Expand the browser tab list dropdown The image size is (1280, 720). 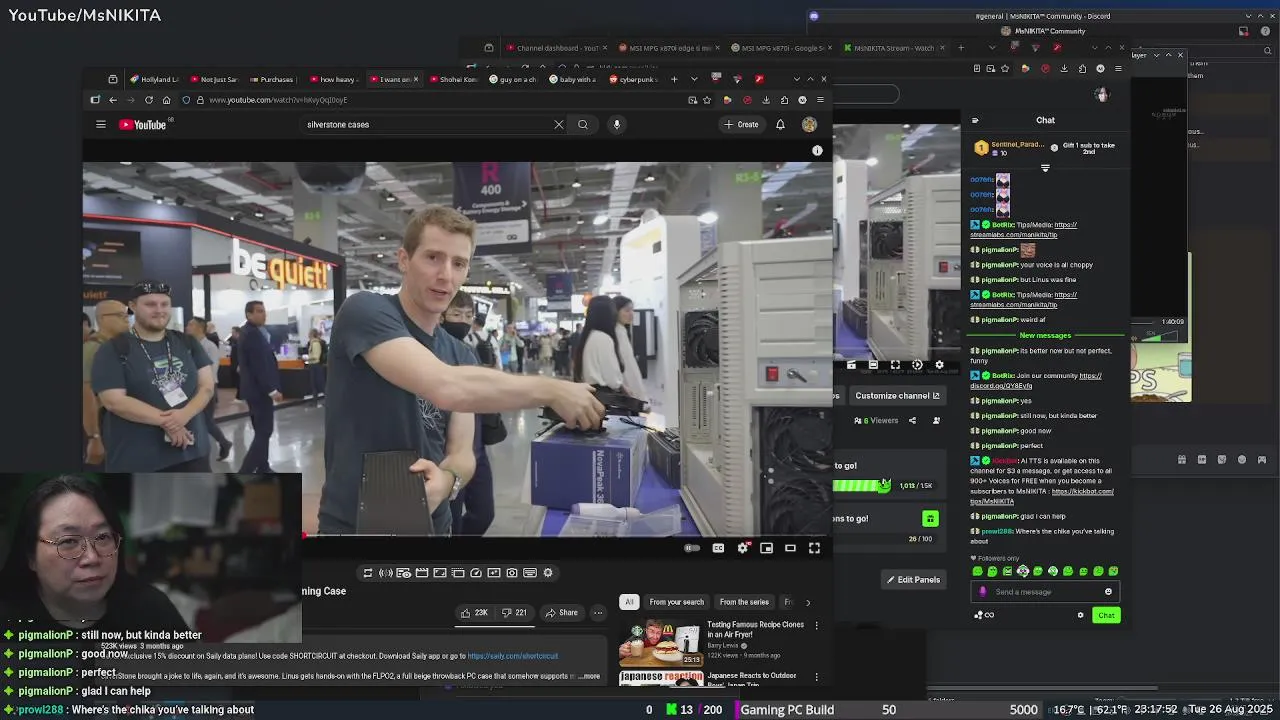pos(694,79)
